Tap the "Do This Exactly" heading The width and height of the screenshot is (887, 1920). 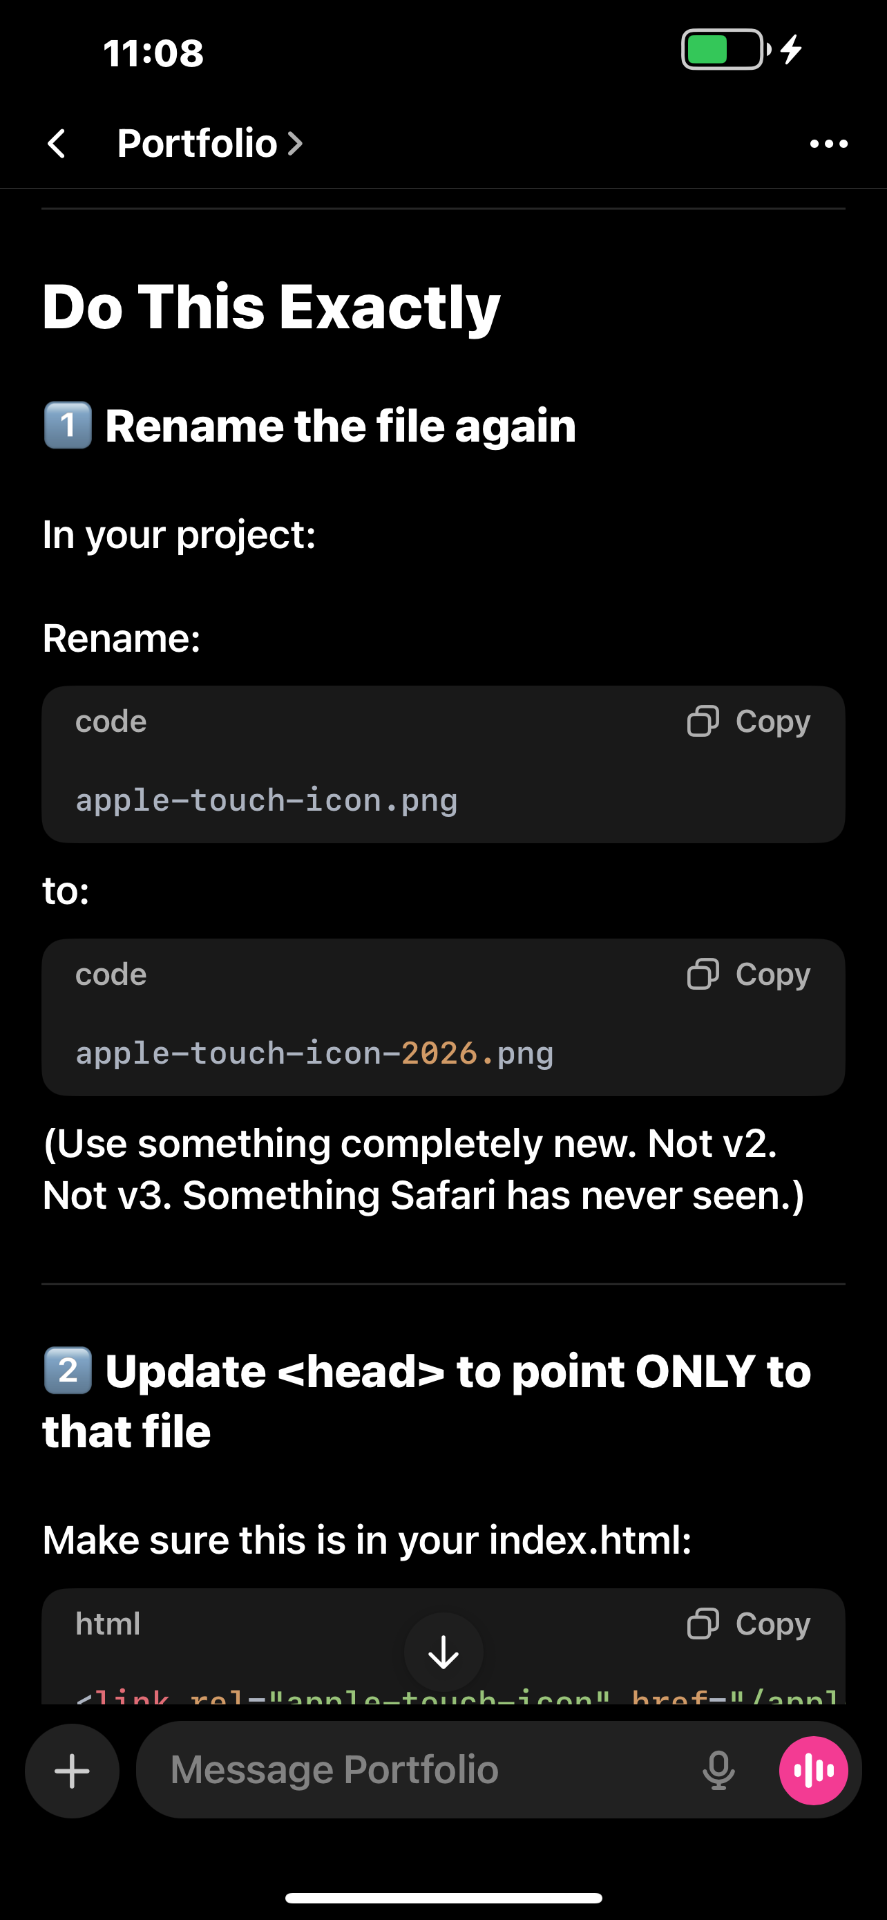click(271, 307)
